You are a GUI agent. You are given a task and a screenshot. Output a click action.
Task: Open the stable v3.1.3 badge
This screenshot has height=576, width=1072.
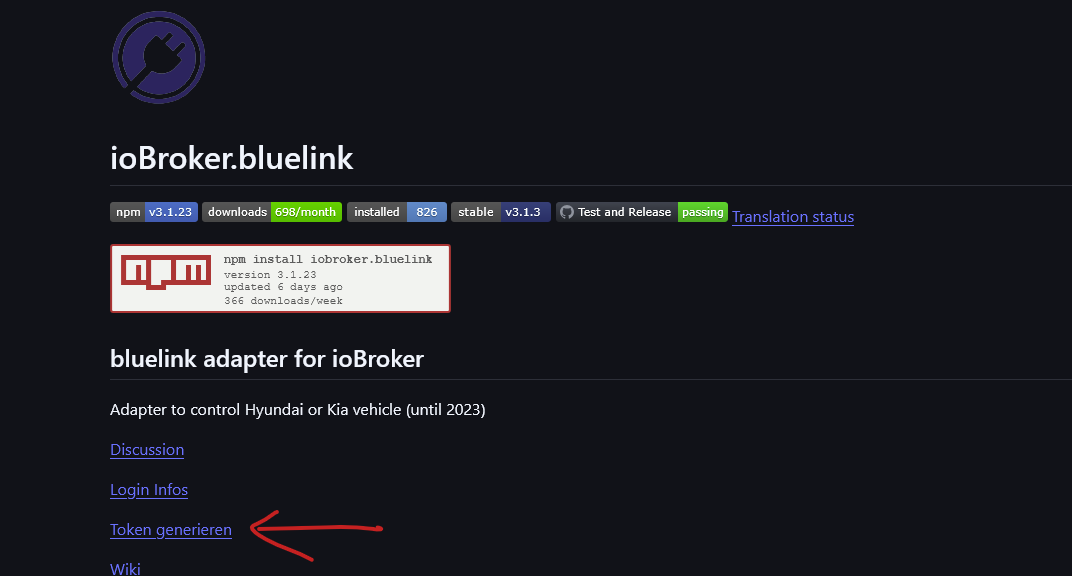[500, 212]
